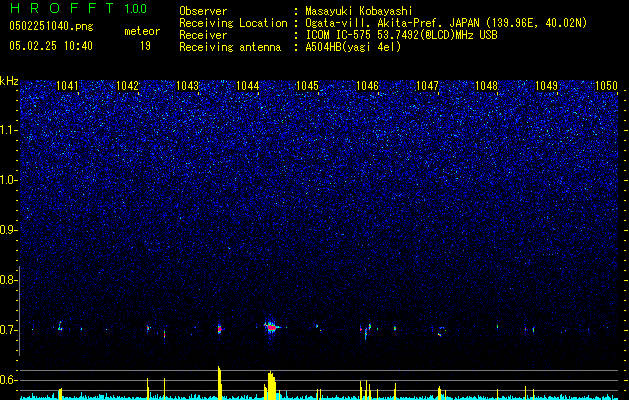Click the 1.0 kHz frequency axis label

click(8, 180)
